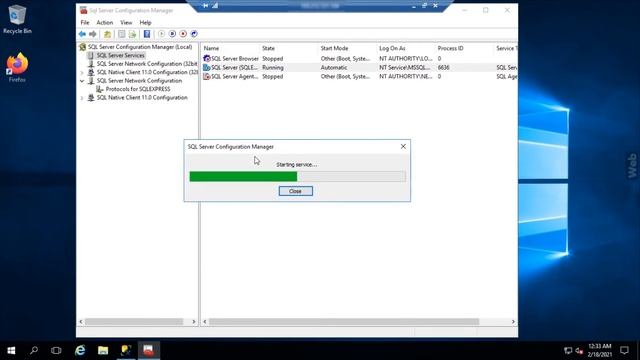Screen dimensions: 640x360
Task: Expand the last SQL Native Client 11.0 Configuration
Action: pyautogui.click(x=82, y=98)
